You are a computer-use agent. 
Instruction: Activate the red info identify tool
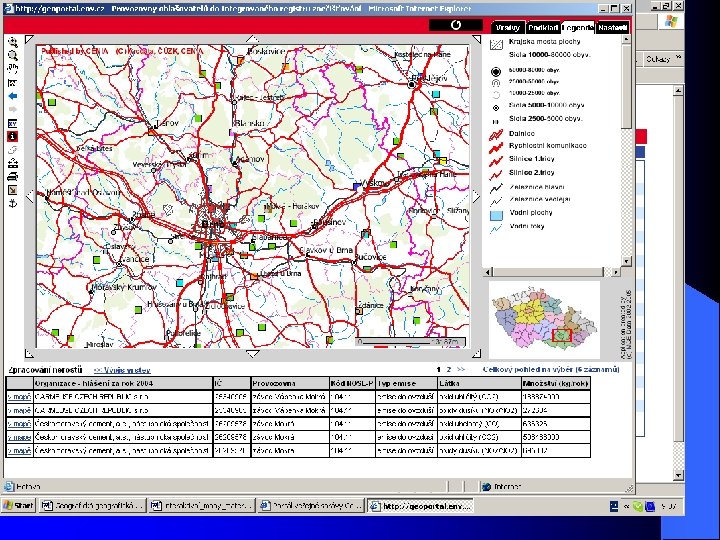[13, 136]
